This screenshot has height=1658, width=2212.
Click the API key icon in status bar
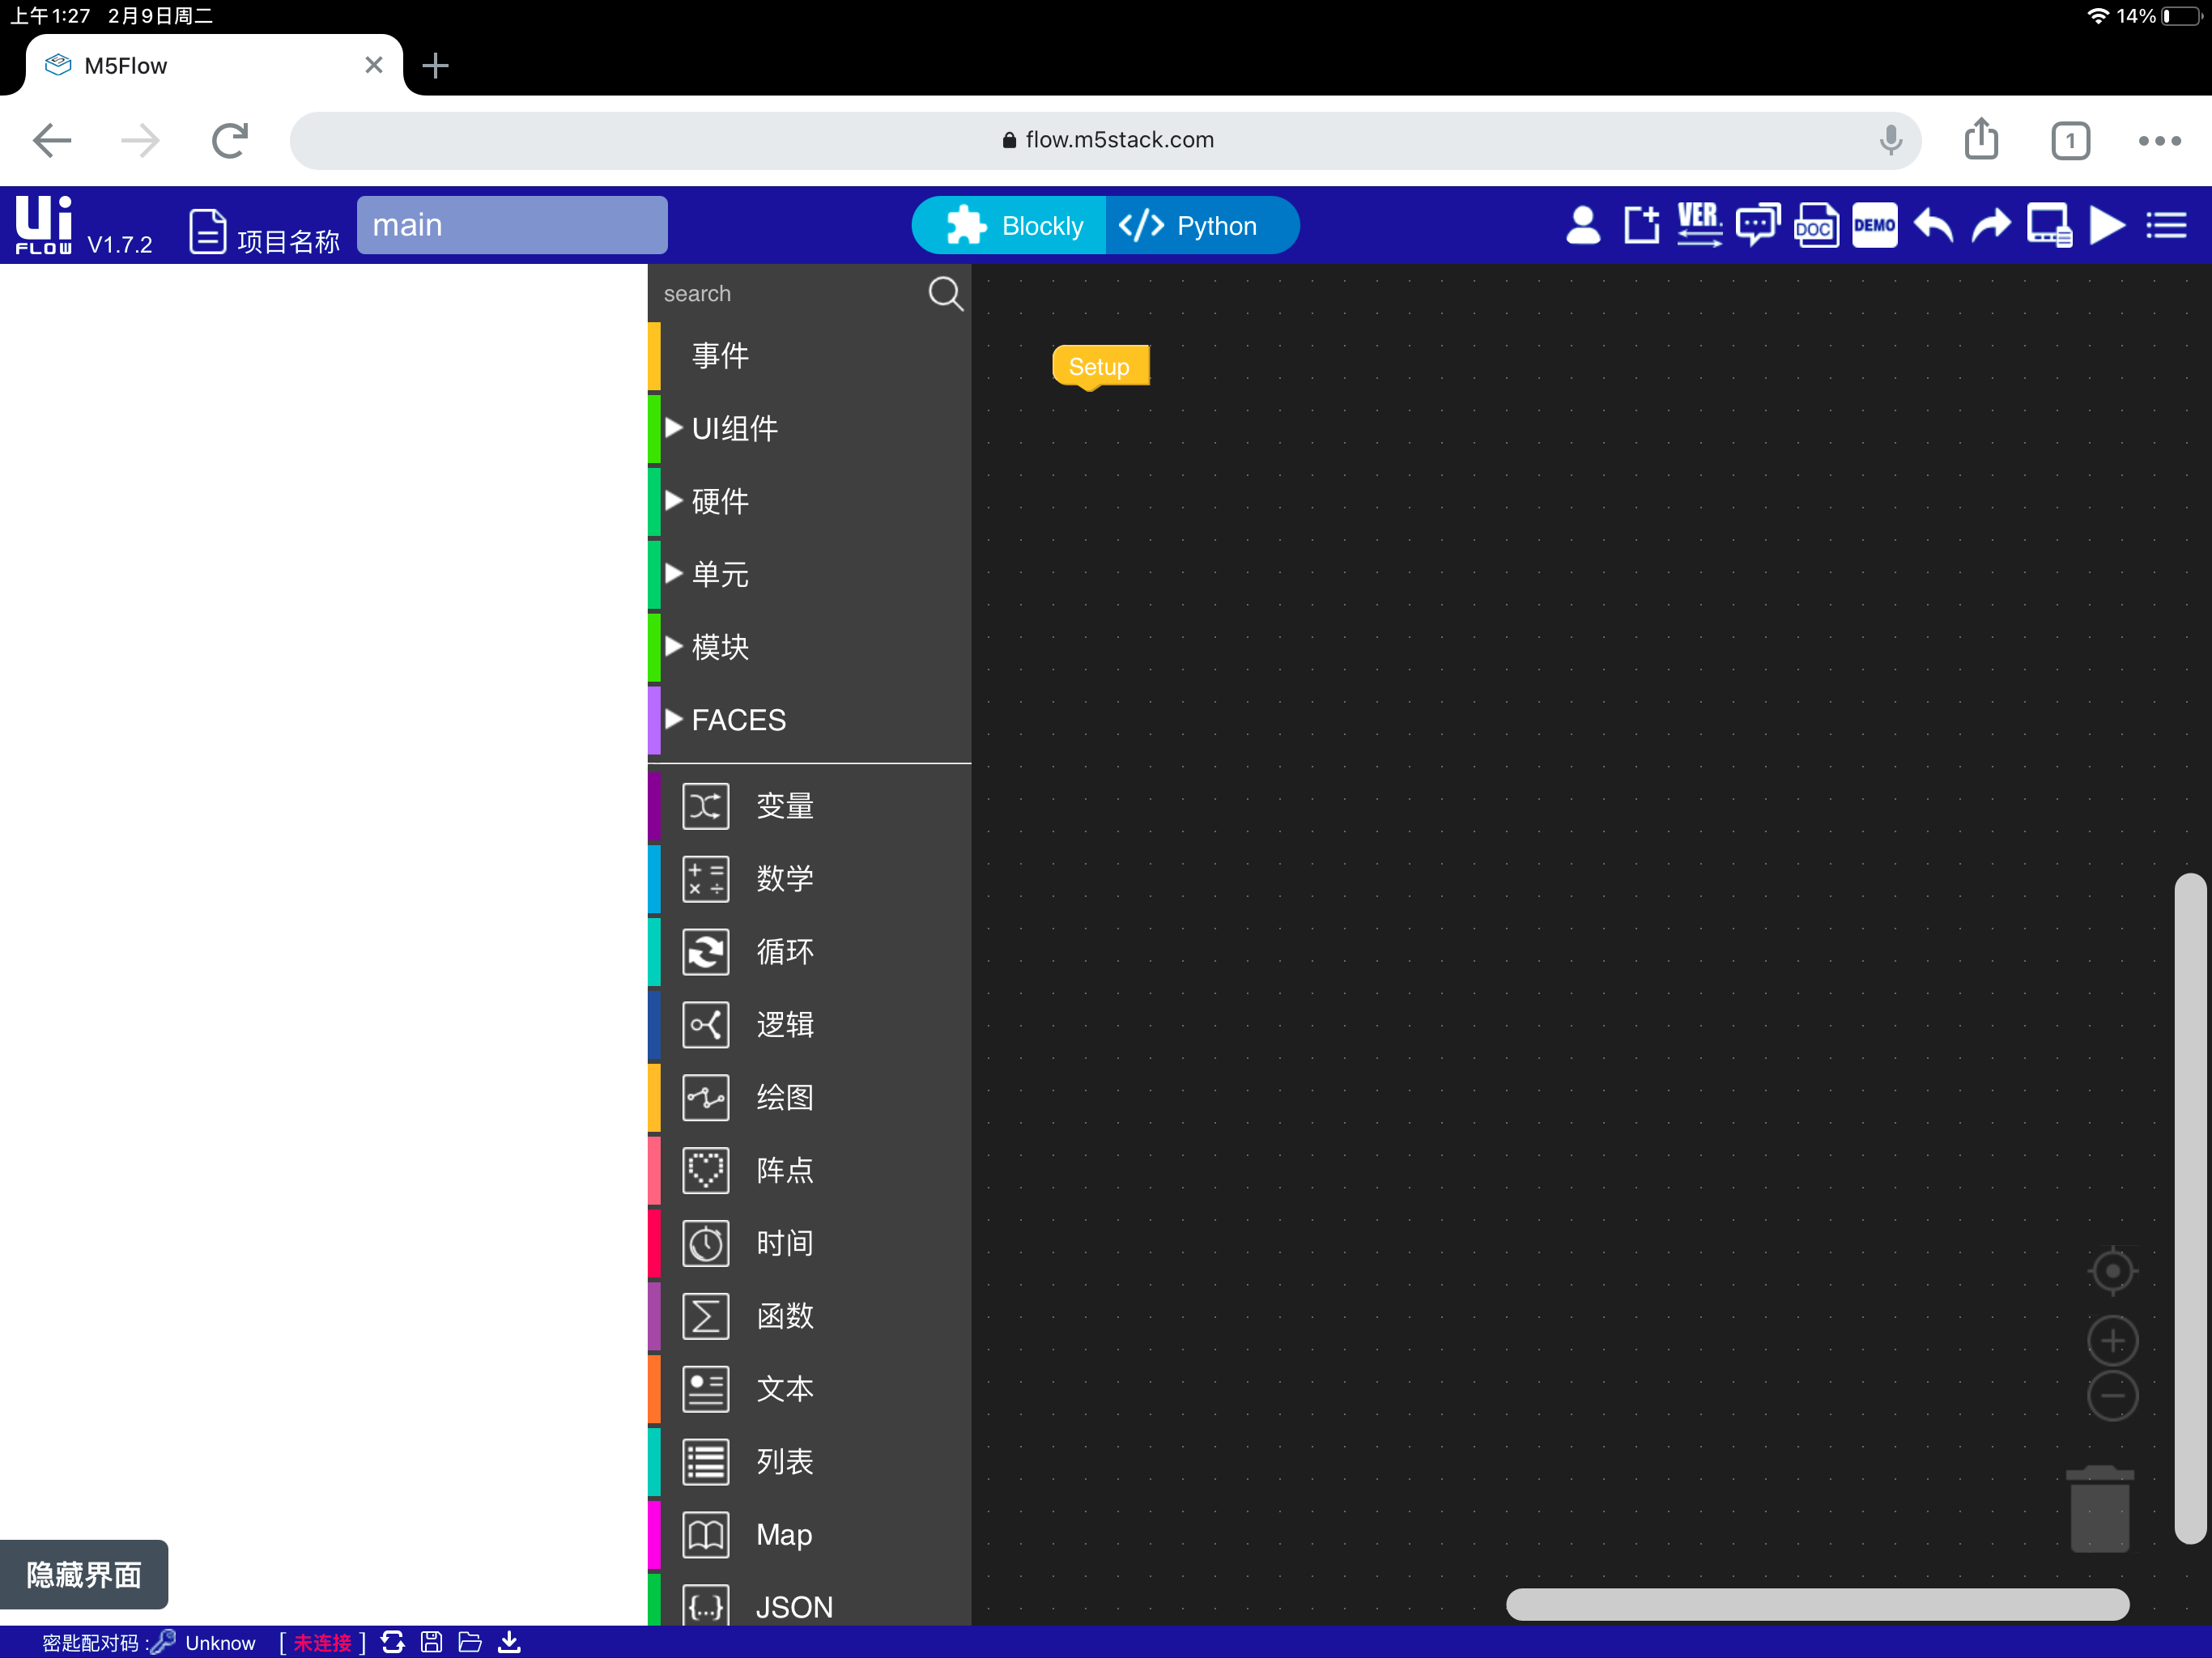point(163,1642)
